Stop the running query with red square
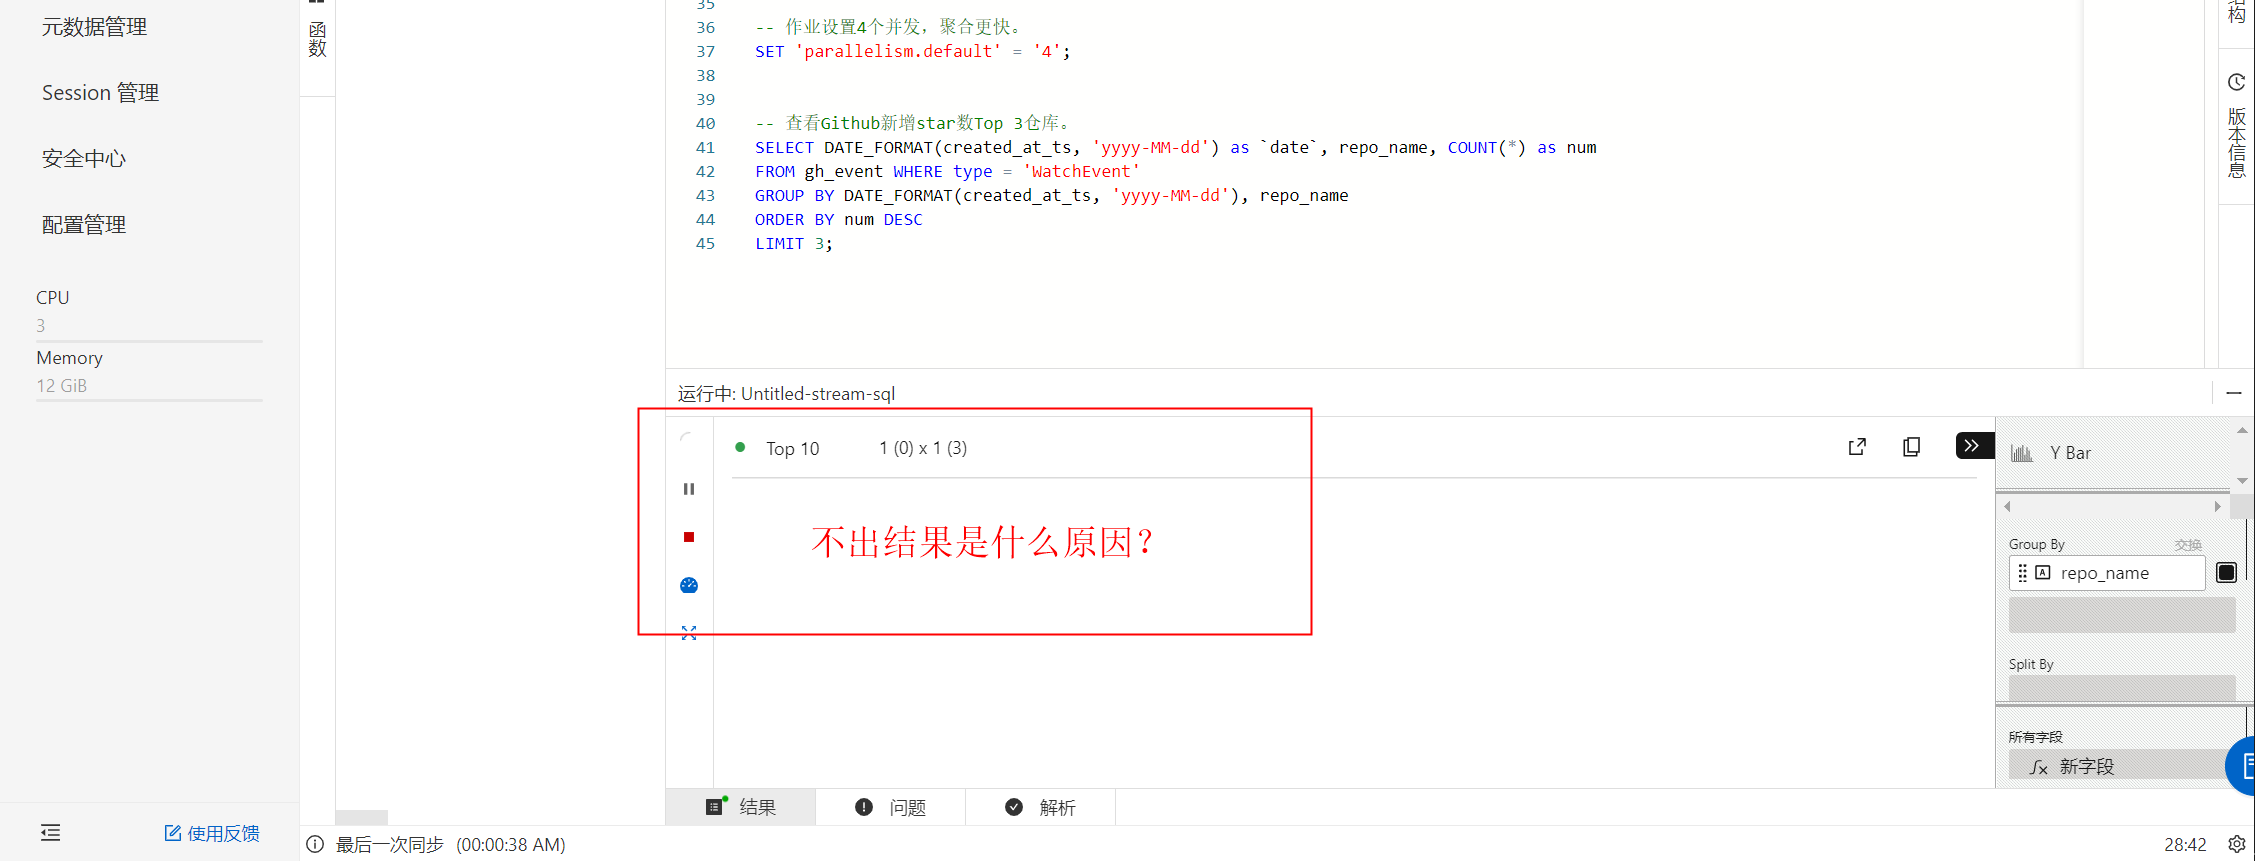 coord(689,537)
